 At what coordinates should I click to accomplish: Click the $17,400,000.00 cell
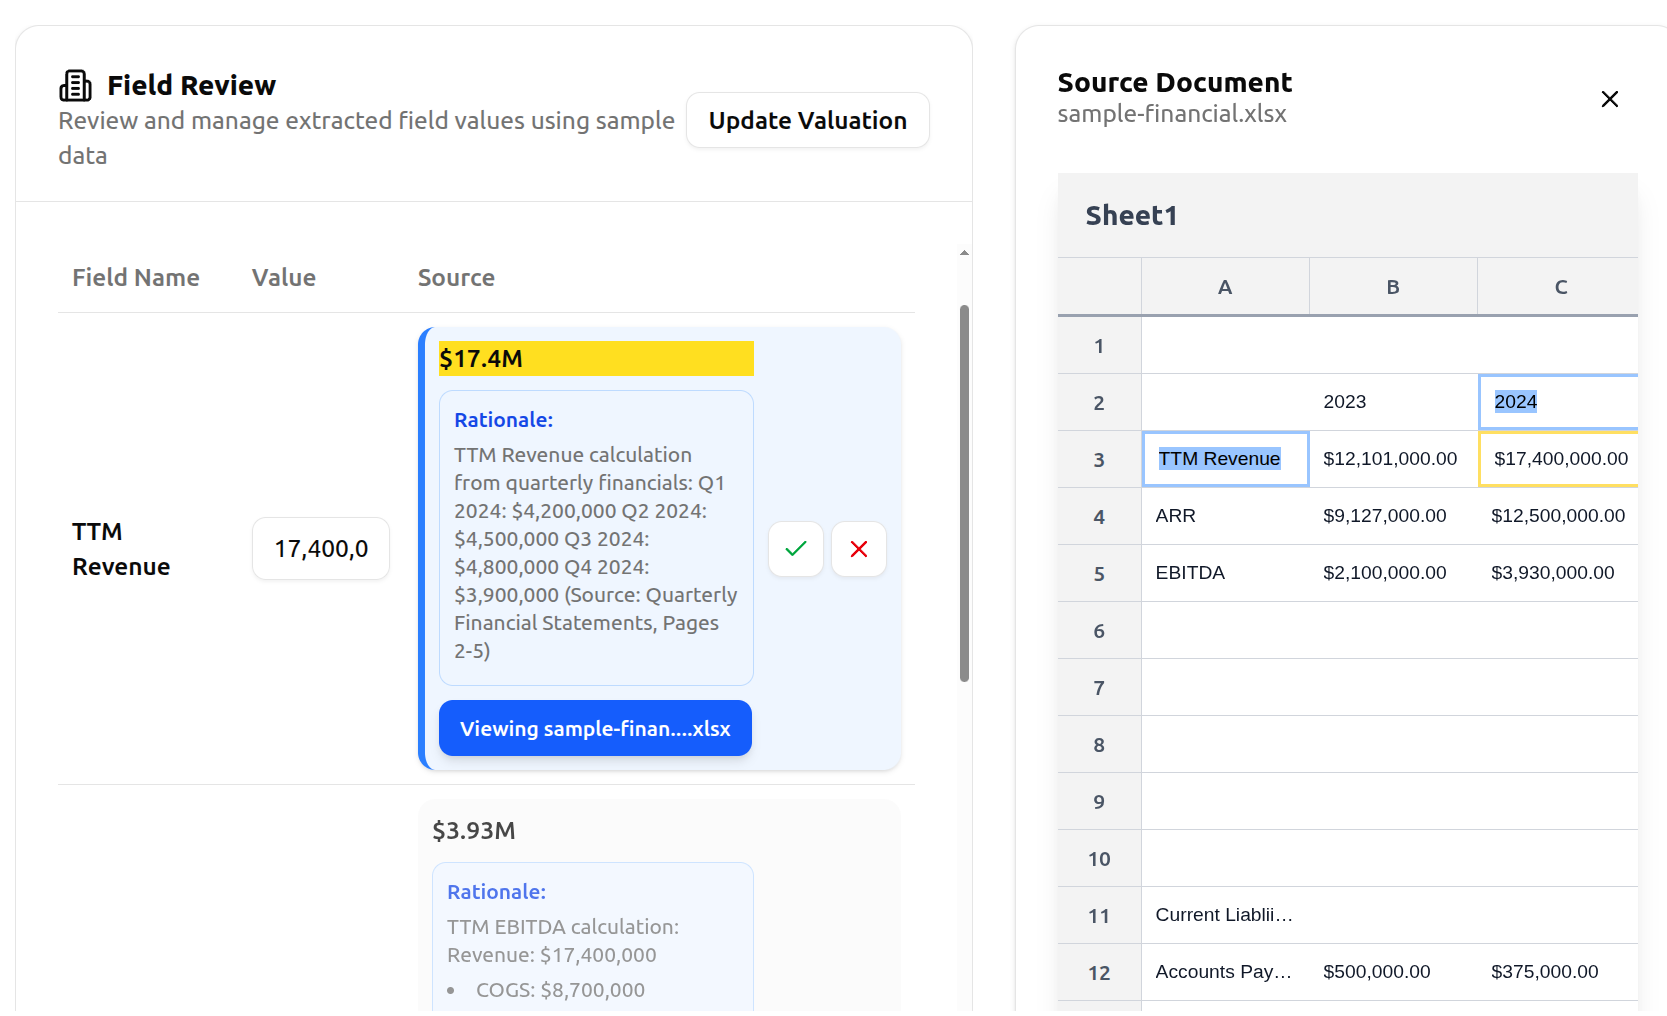1559,460
